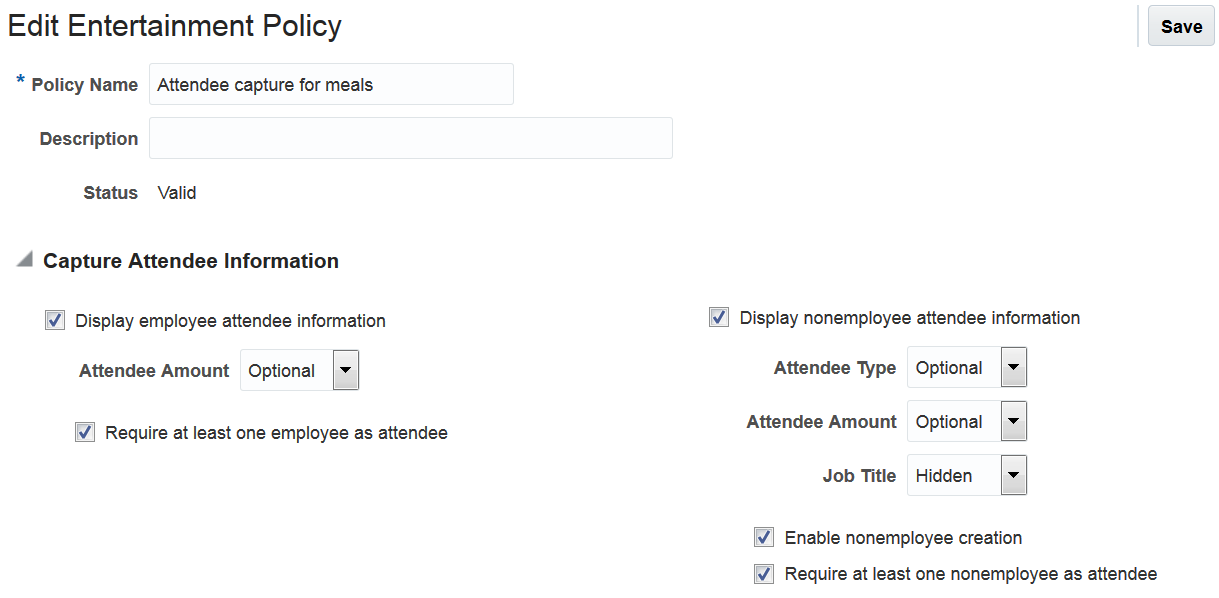
Task: Uncheck Display employee attendee information
Action: pos(55,321)
